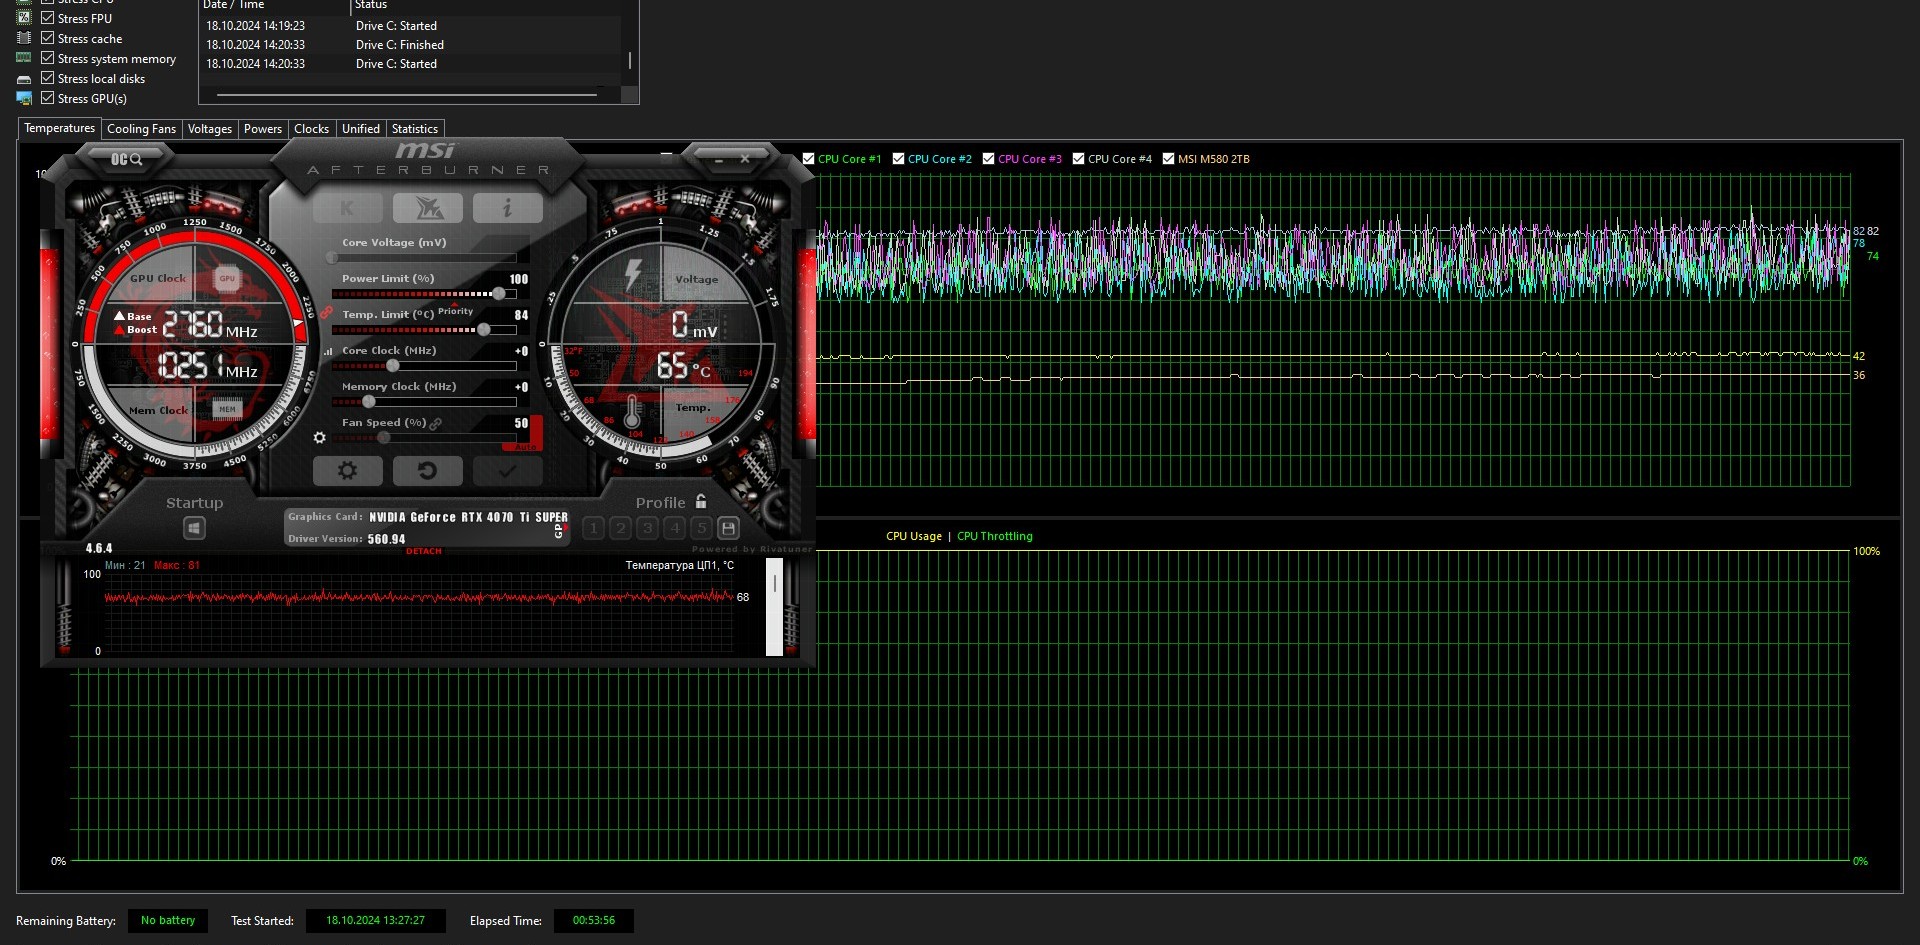Click the test started value 18.10.2024 13:27:27

[x=375, y=920]
